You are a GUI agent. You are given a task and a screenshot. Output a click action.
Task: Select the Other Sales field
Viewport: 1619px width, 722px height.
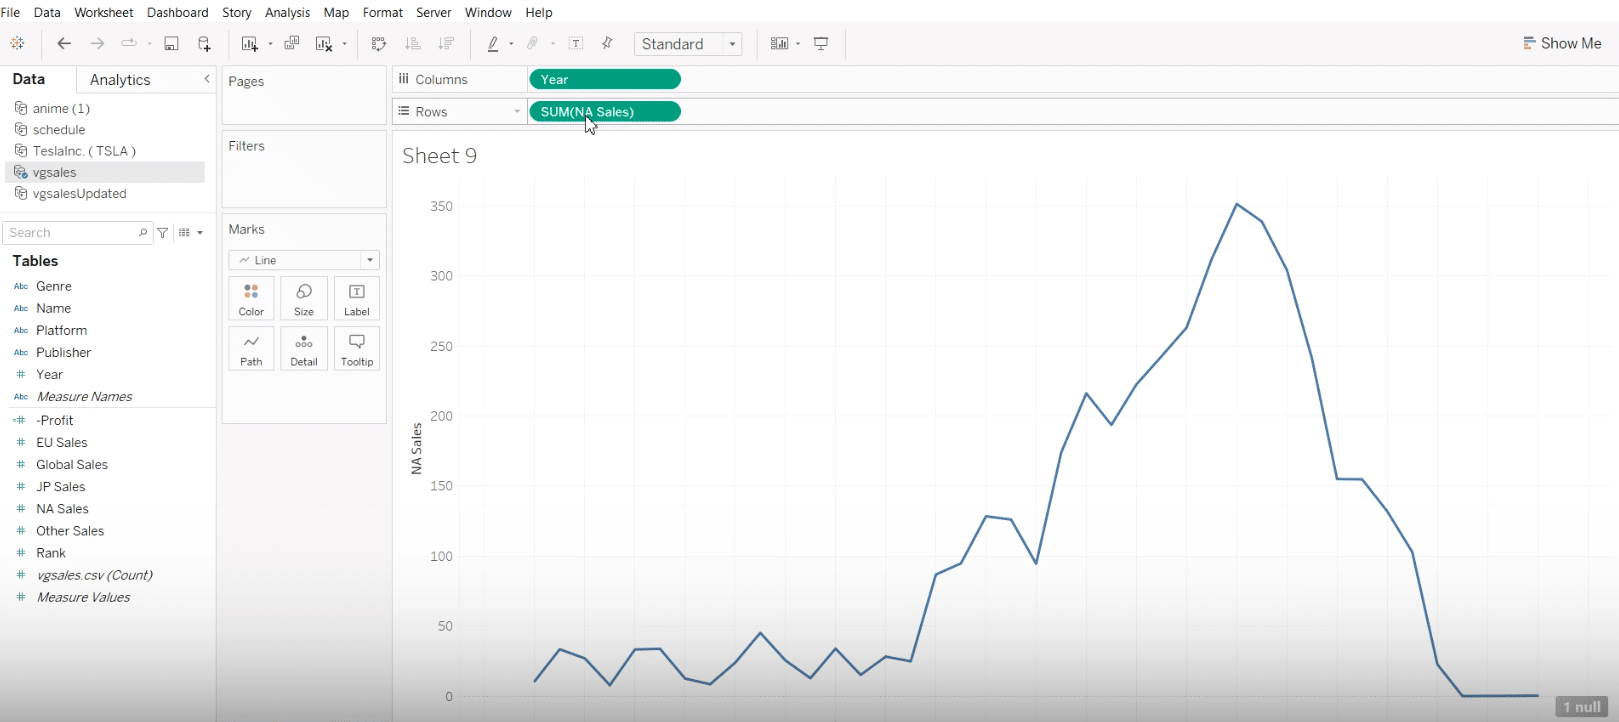[70, 531]
